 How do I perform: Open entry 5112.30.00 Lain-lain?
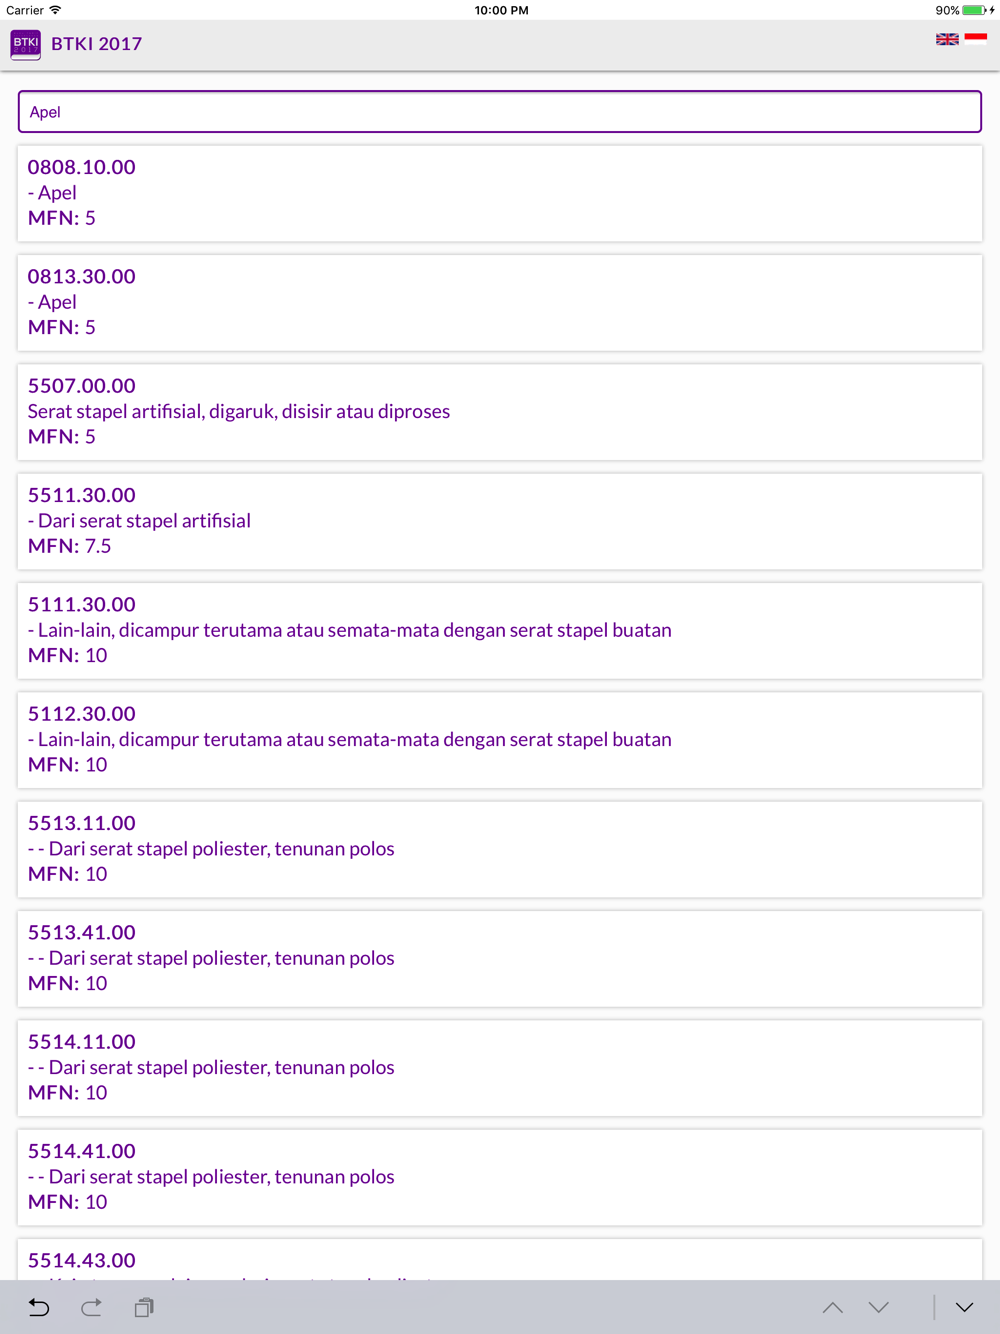[499, 740]
